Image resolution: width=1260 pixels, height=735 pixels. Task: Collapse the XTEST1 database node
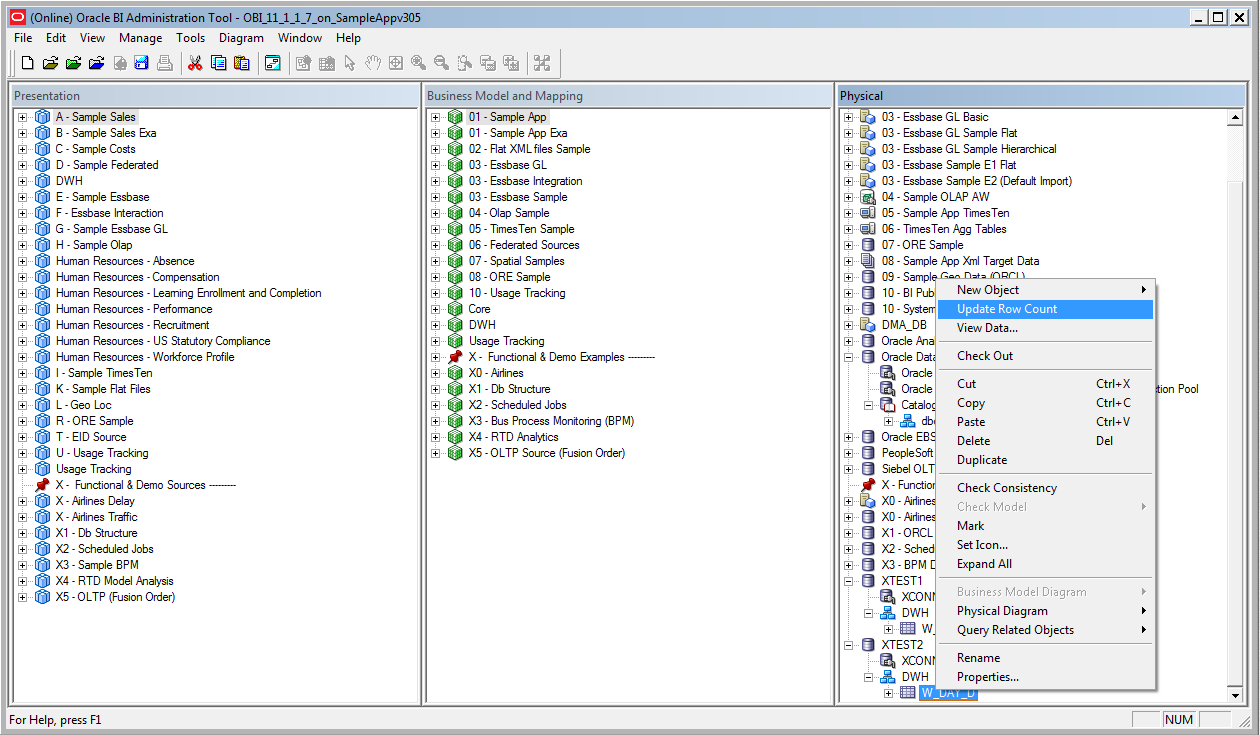[849, 581]
